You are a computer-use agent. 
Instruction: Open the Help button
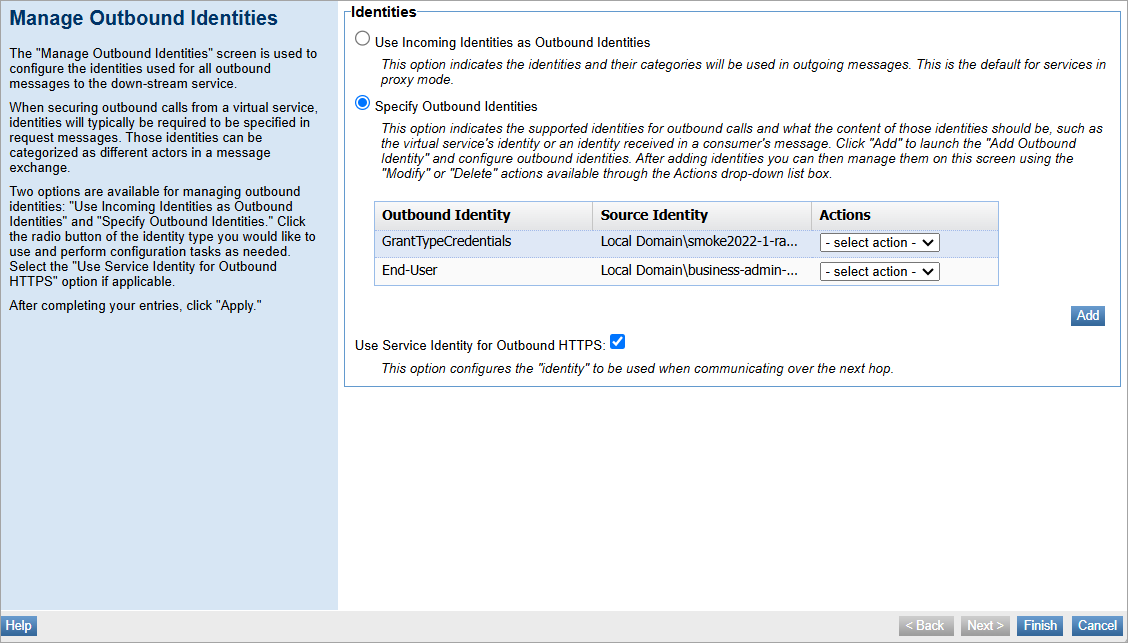tap(19, 626)
